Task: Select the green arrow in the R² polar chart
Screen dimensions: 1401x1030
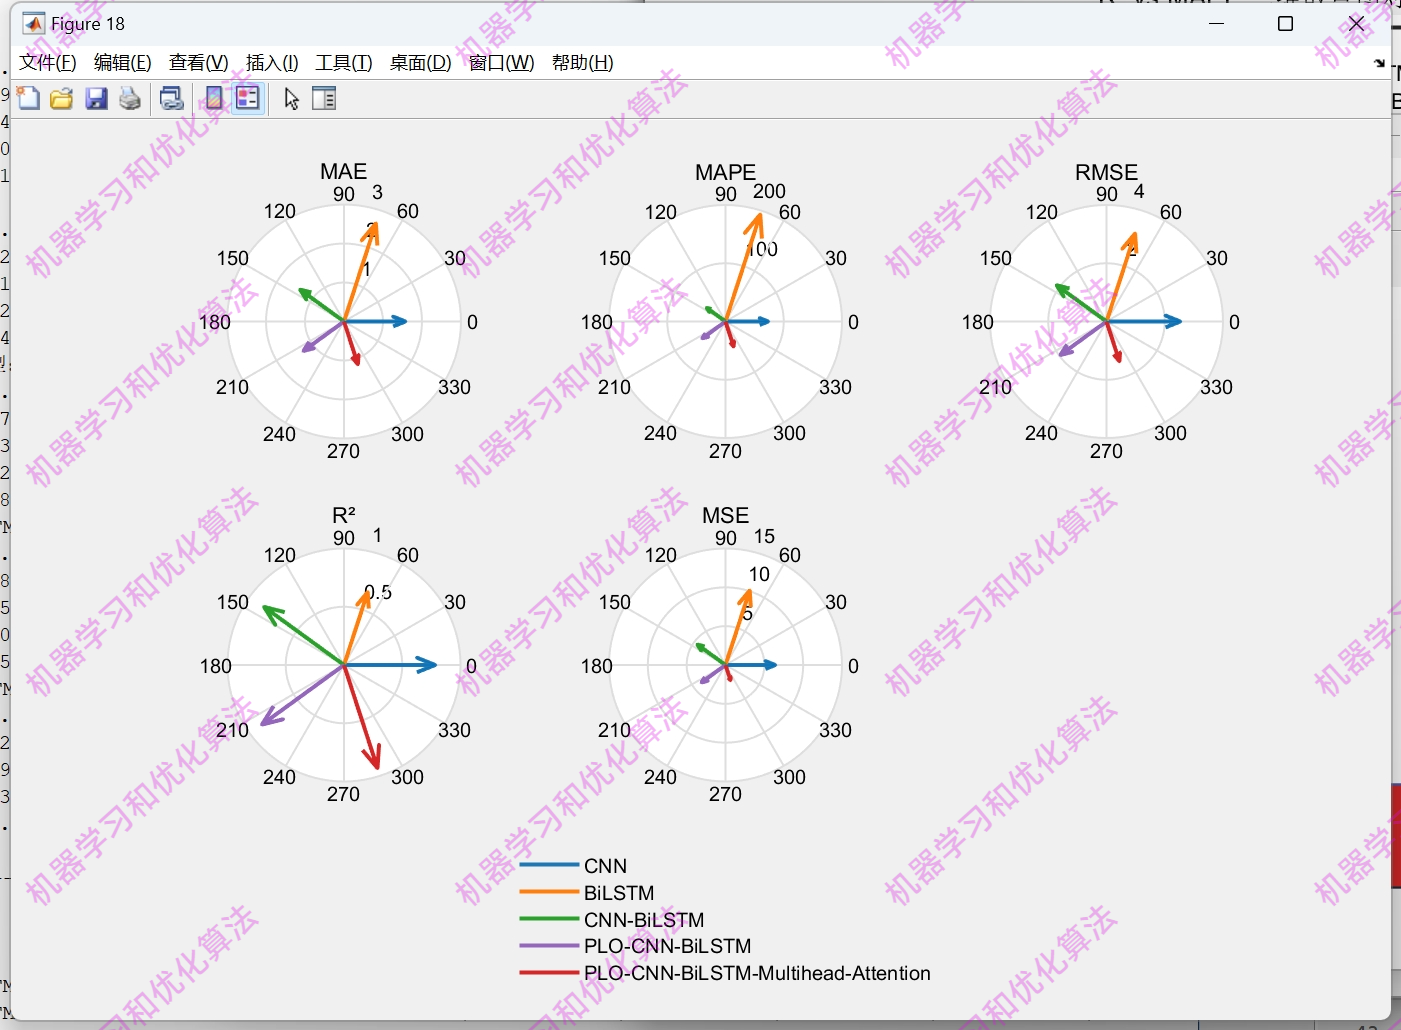Action: pos(302,635)
